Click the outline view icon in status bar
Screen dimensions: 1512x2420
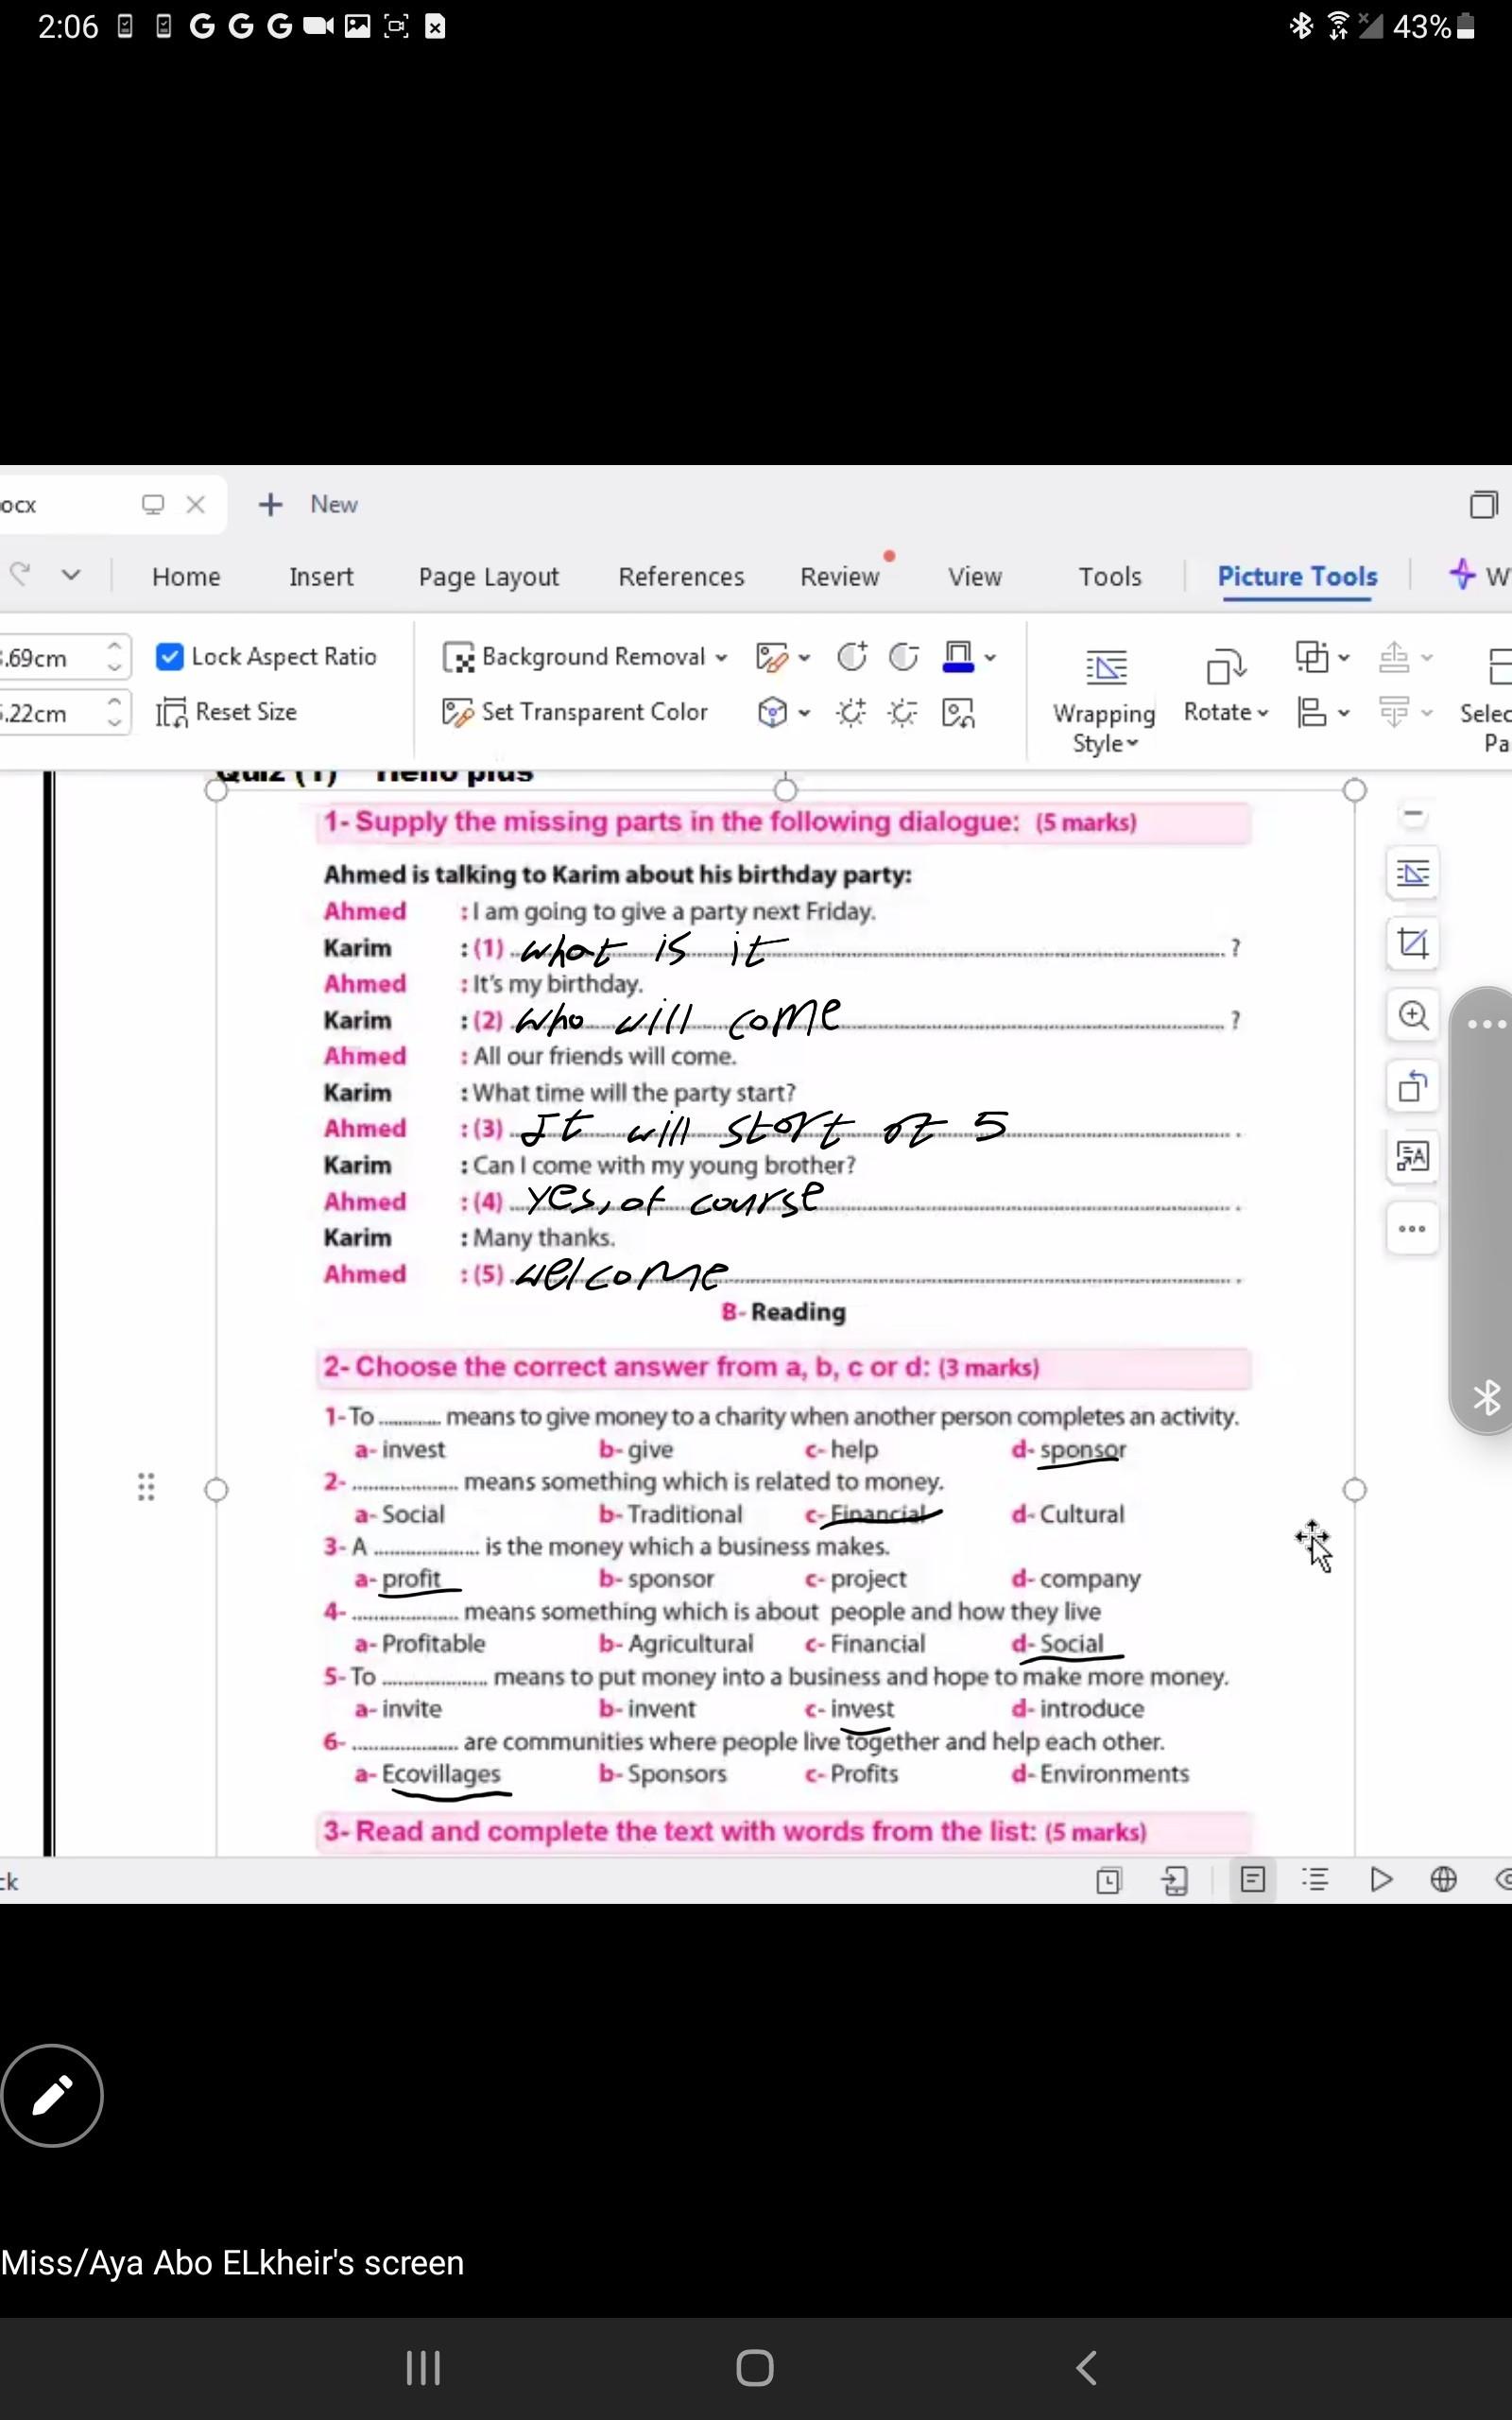[1315, 1880]
